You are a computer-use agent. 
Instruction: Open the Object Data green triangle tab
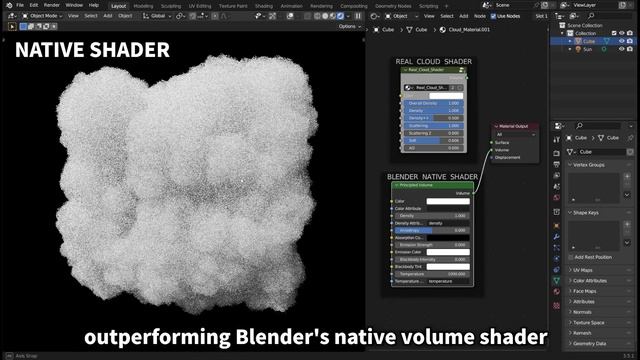(x=556, y=280)
